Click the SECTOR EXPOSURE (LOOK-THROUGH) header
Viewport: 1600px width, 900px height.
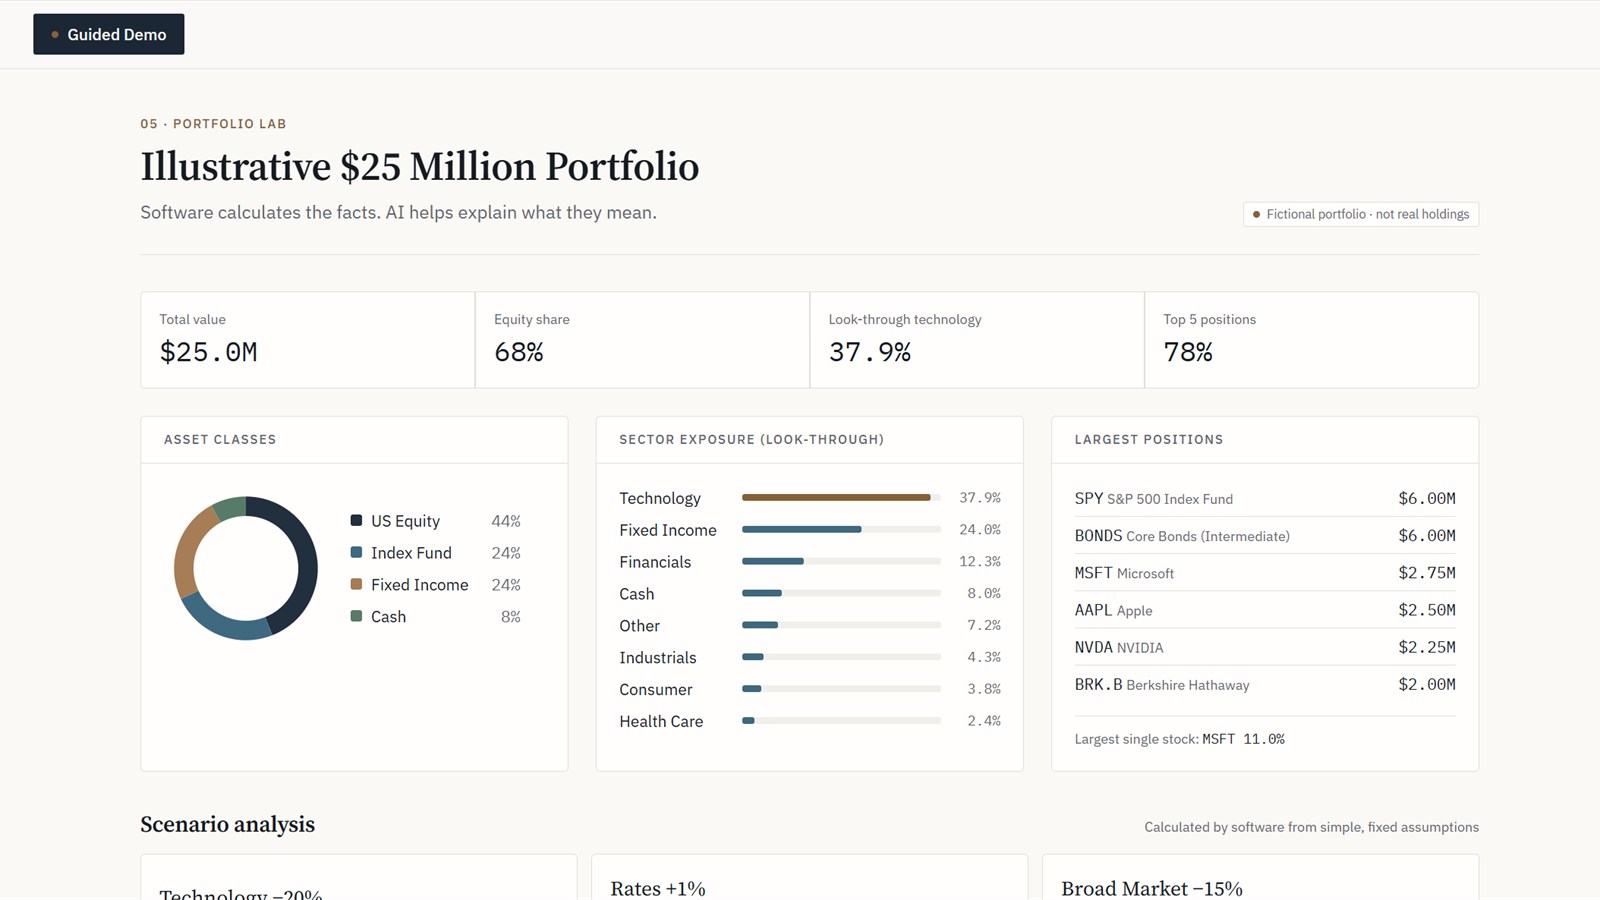(751, 439)
